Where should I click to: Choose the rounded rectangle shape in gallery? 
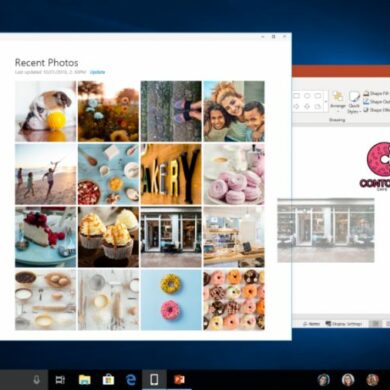coord(318,96)
